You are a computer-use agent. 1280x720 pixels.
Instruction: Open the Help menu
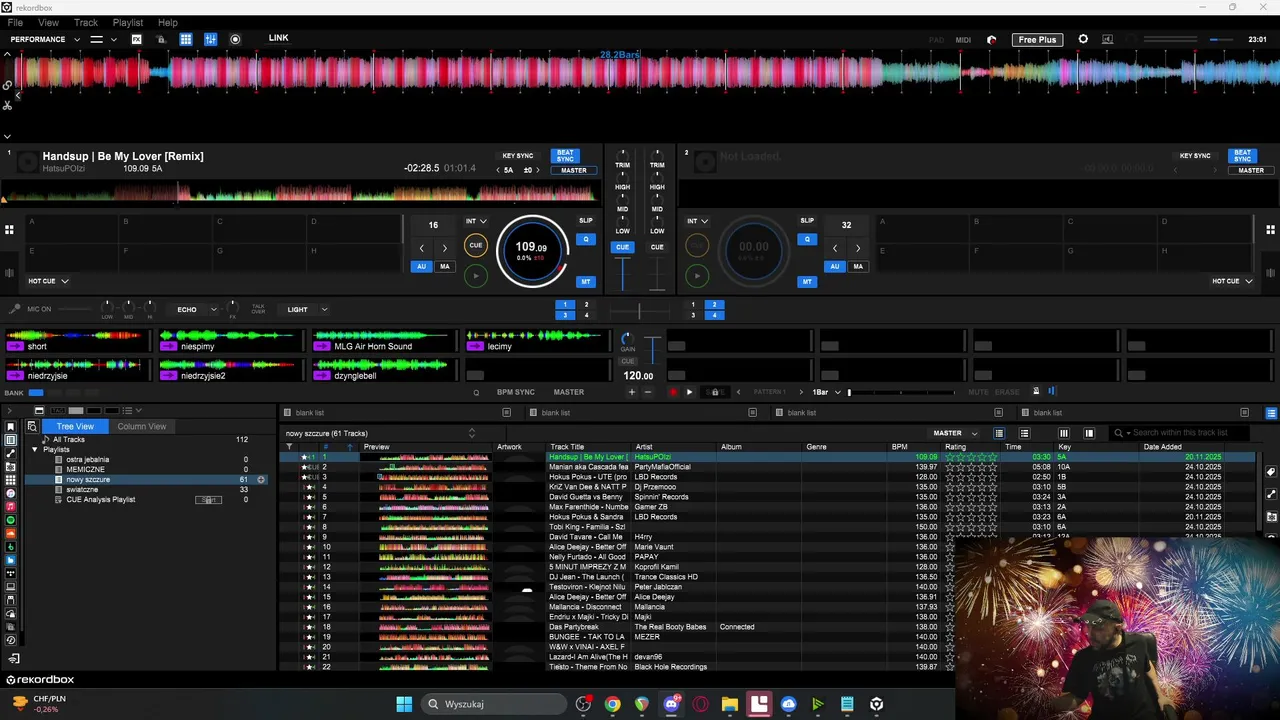pos(168,22)
